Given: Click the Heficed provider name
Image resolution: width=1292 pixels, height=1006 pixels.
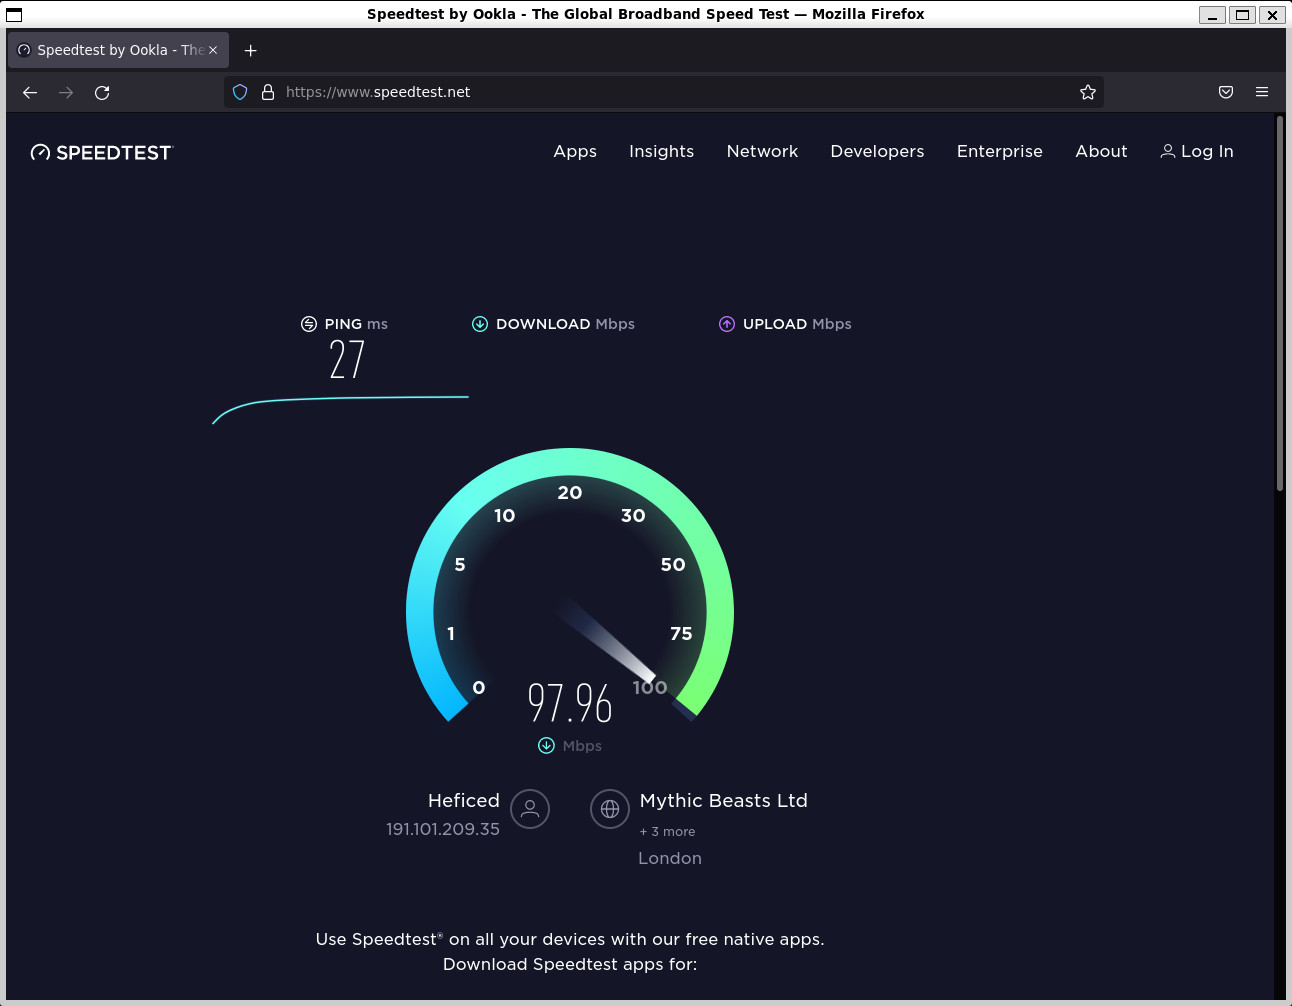Looking at the screenshot, I should [464, 800].
